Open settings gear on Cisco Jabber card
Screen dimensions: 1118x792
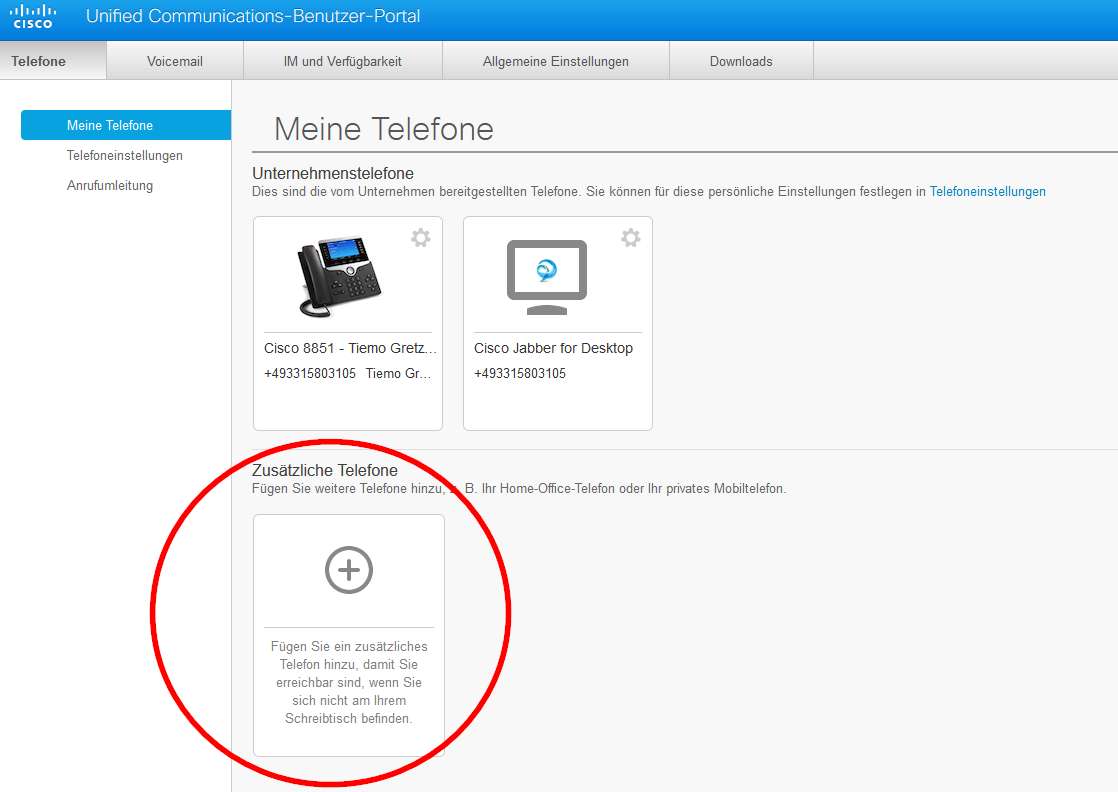point(630,237)
